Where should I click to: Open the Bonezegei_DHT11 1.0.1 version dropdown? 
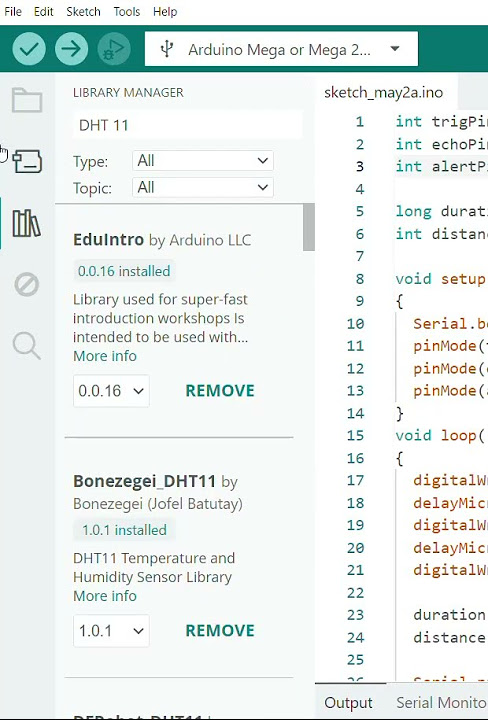click(111, 631)
